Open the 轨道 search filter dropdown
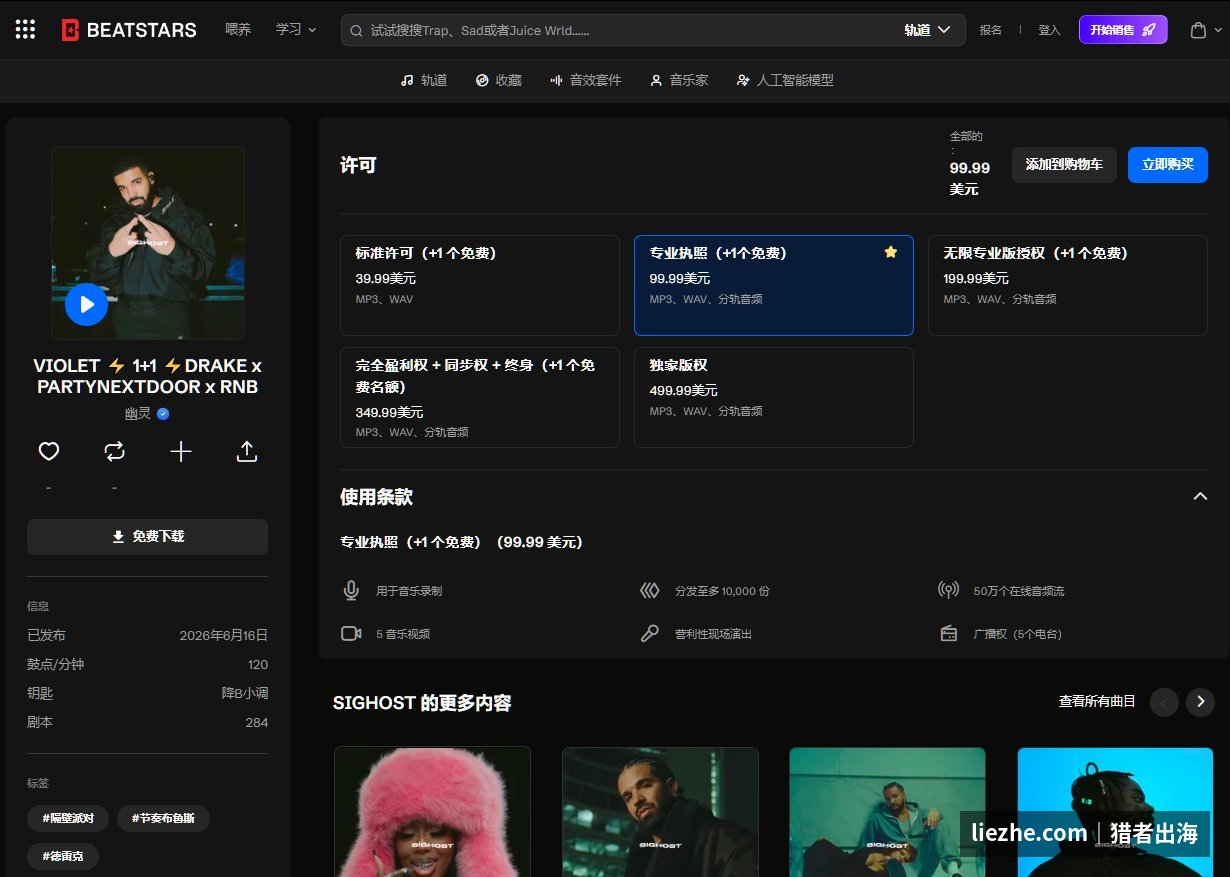The width and height of the screenshot is (1230, 877). 927,30
